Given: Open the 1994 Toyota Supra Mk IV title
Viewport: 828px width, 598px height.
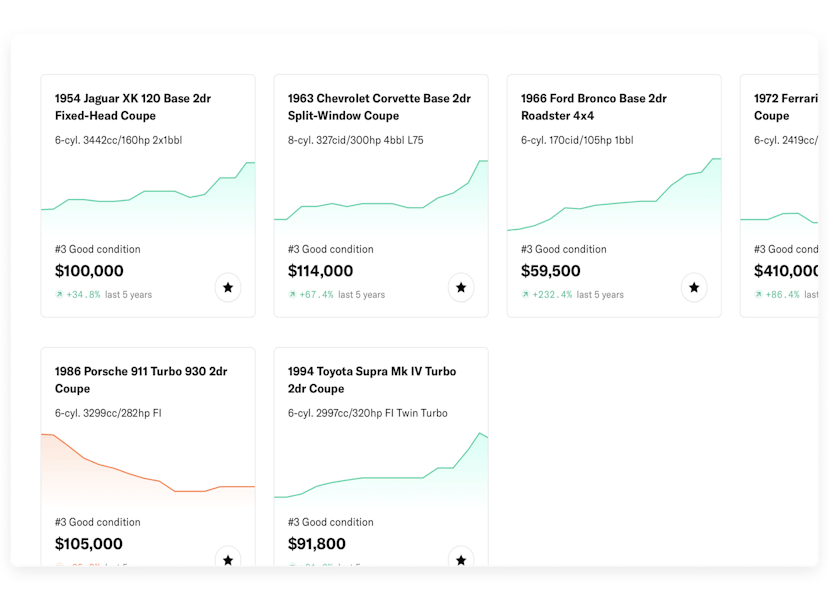Looking at the screenshot, I should click(x=372, y=380).
